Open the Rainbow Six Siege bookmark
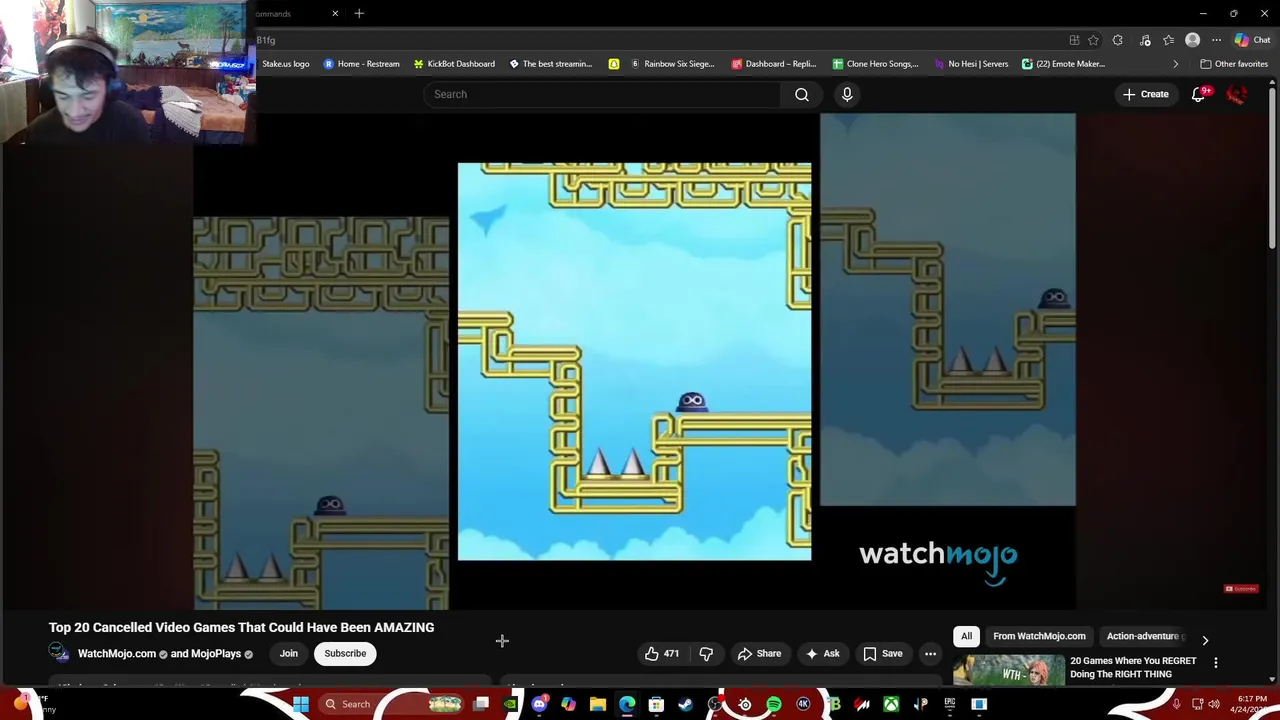The width and height of the screenshot is (1280, 720). (x=672, y=64)
